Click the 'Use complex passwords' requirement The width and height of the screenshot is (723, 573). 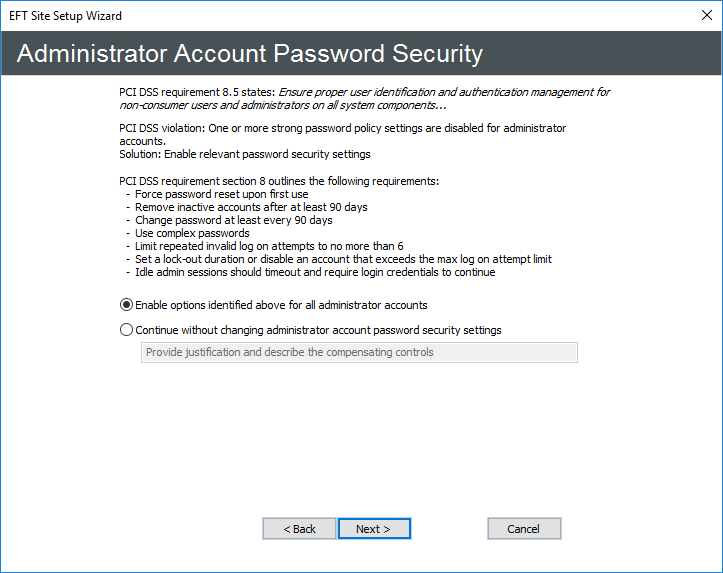pyautogui.click(x=192, y=233)
